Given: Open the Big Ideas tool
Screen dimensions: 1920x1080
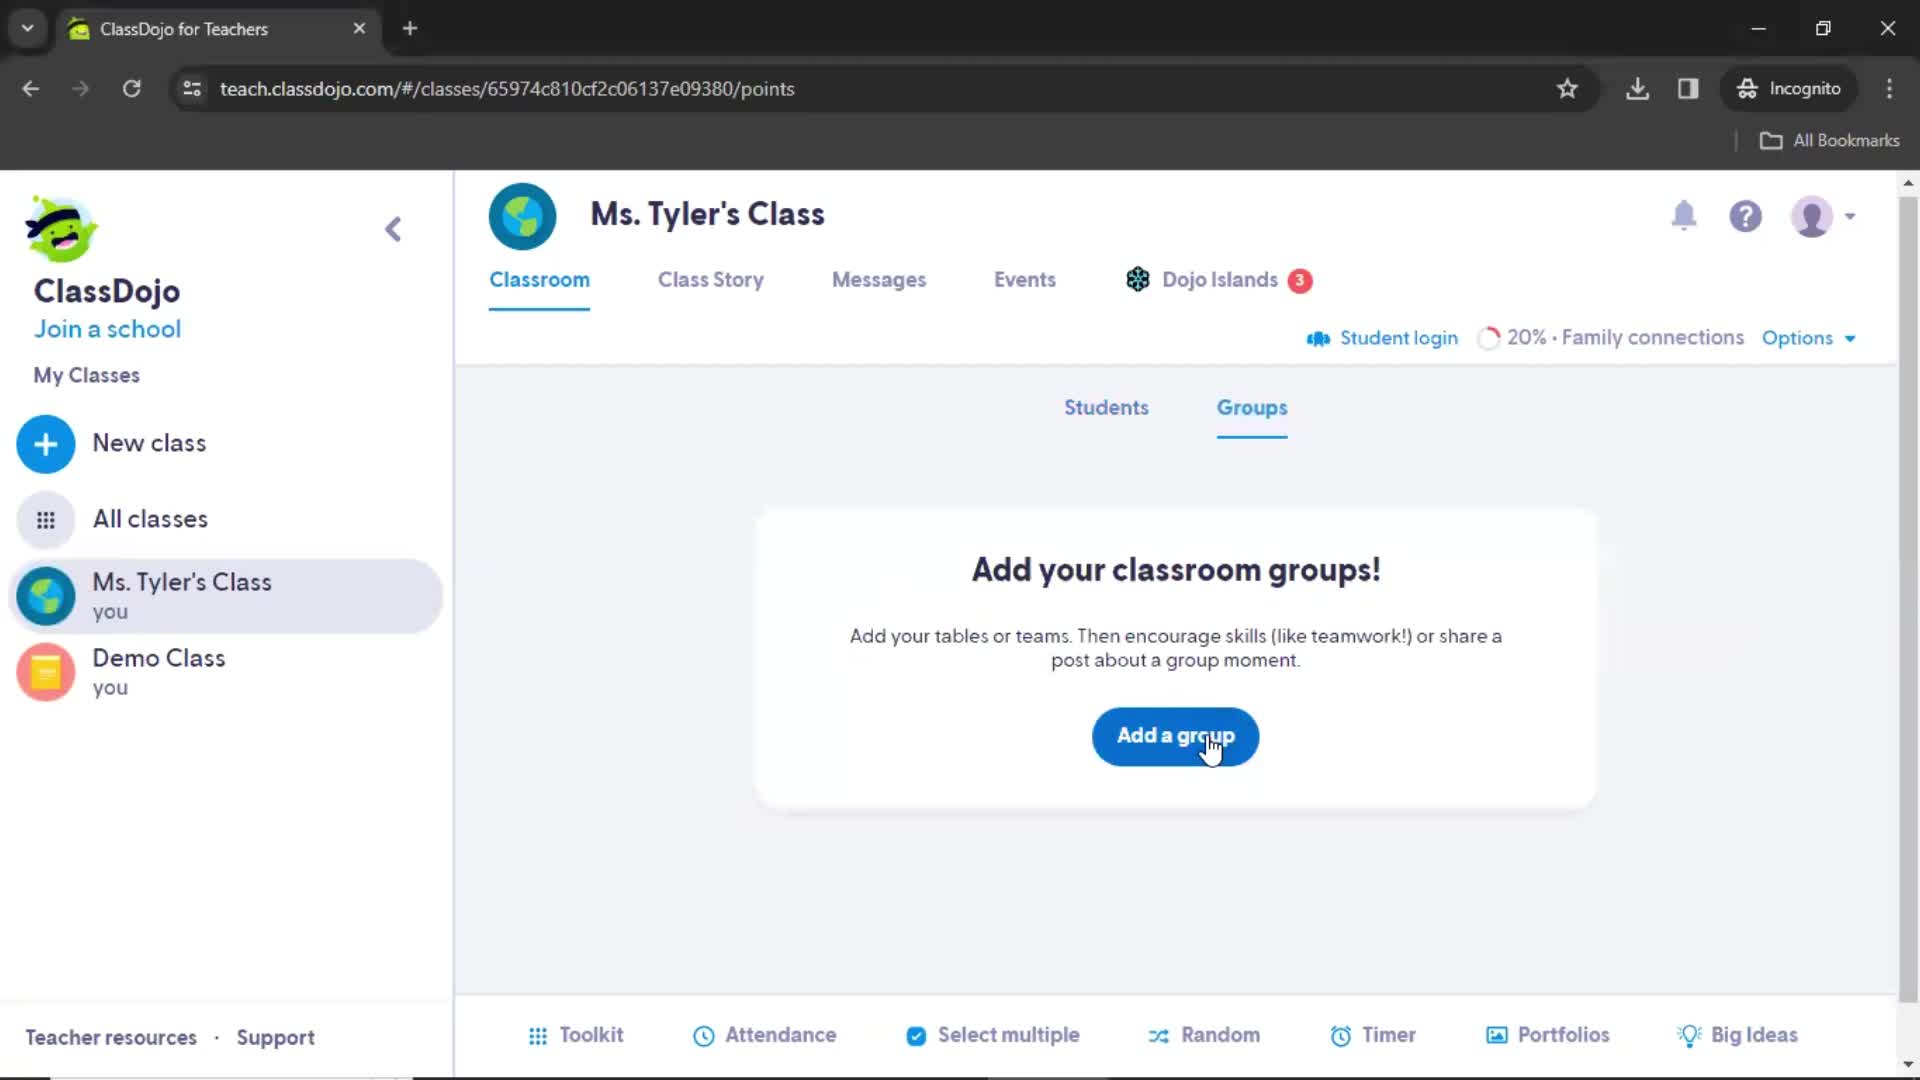Looking at the screenshot, I should click(1739, 1035).
